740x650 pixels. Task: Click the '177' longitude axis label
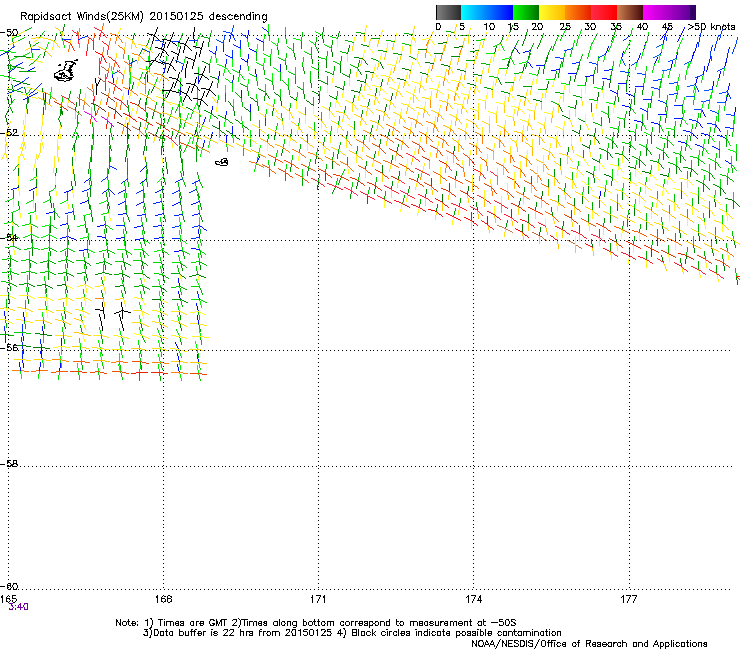(x=629, y=599)
